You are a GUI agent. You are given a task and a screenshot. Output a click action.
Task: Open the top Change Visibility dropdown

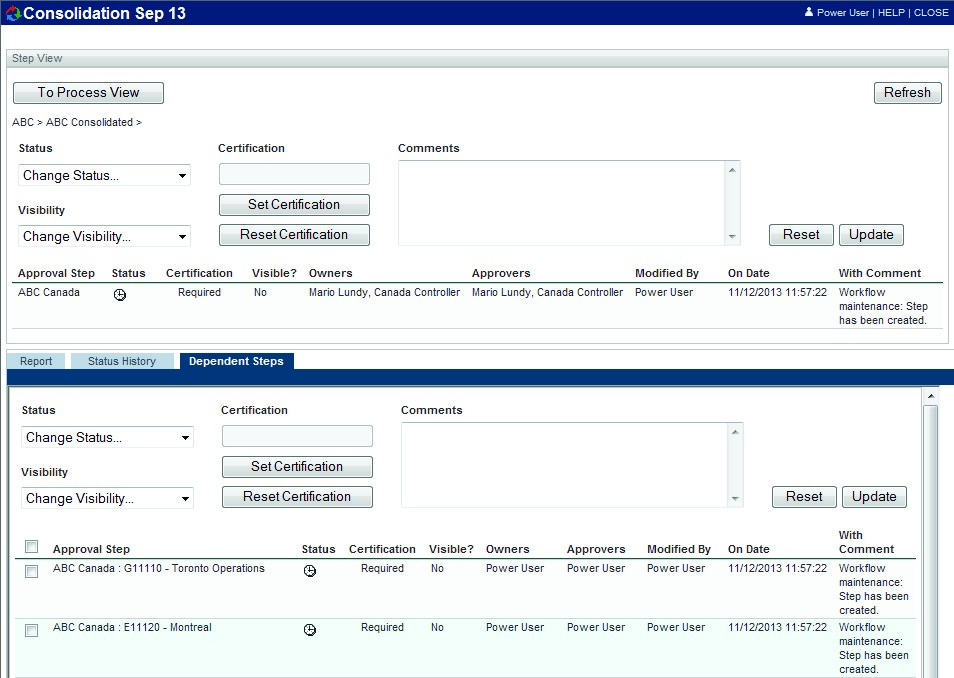pyautogui.click(x=104, y=237)
